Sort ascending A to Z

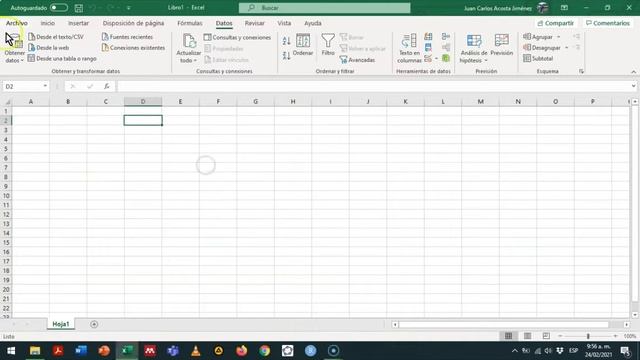(x=287, y=40)
